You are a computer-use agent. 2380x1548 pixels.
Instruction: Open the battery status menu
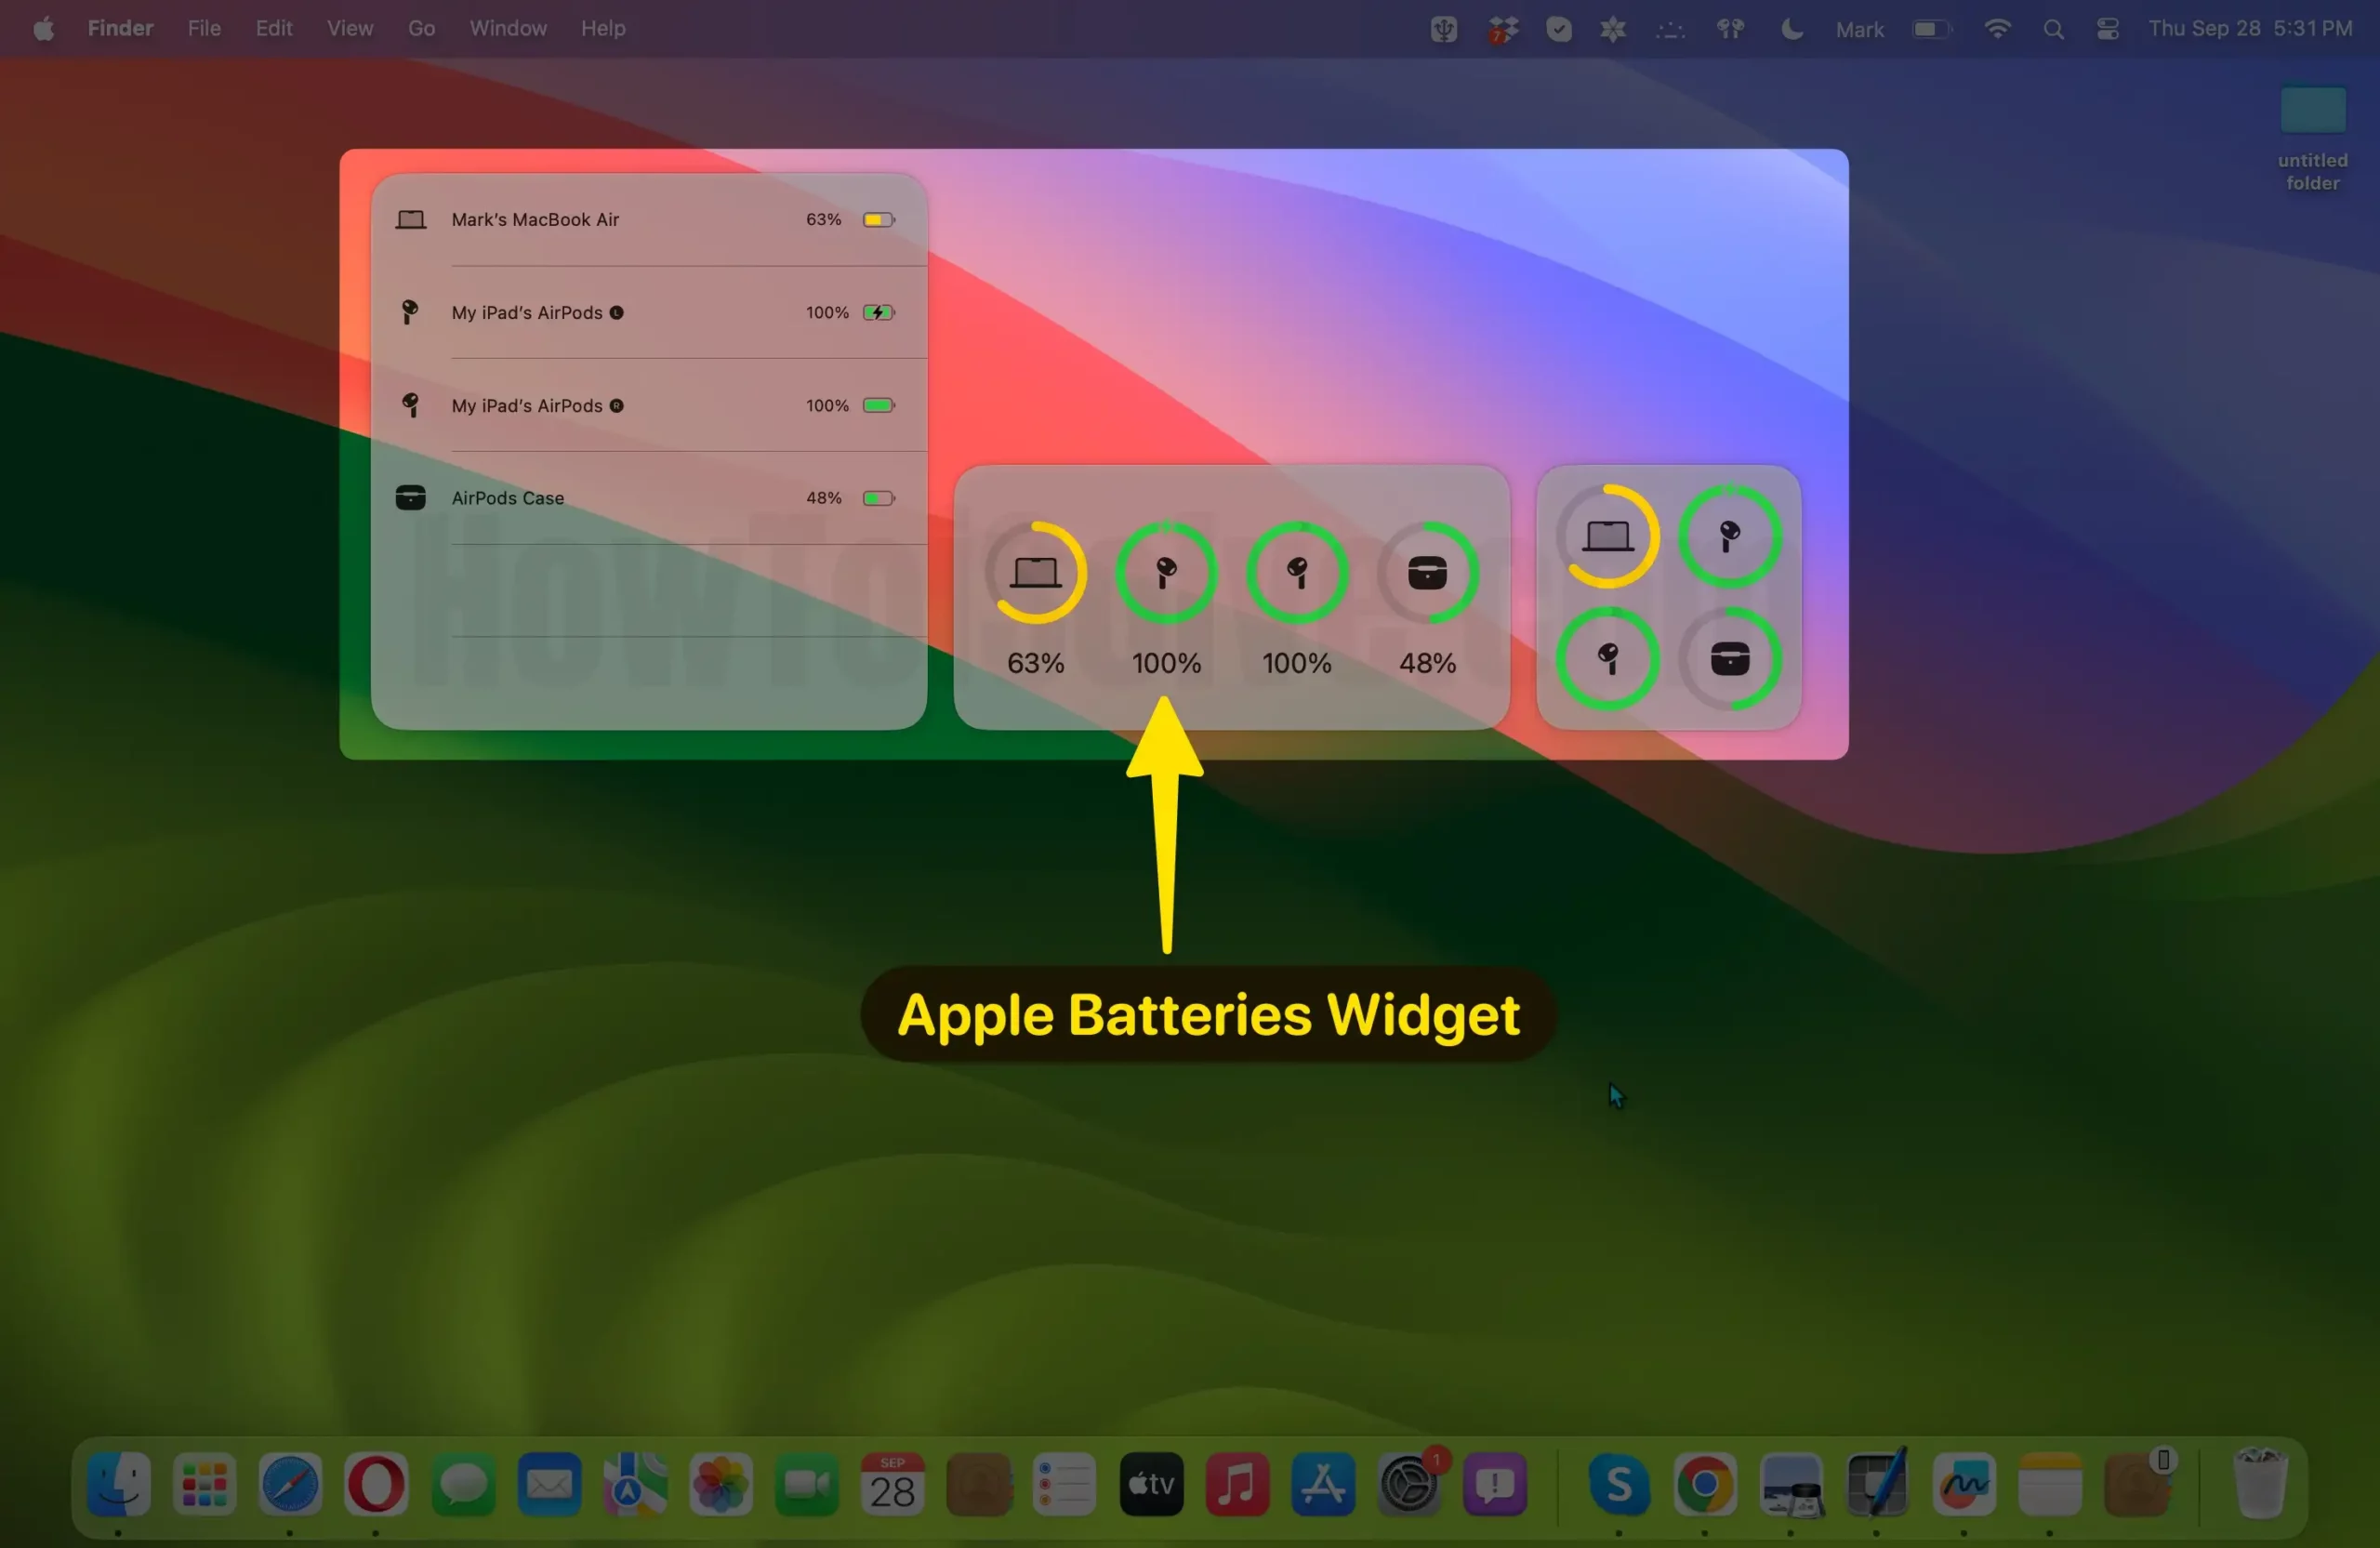[1932, 29]
